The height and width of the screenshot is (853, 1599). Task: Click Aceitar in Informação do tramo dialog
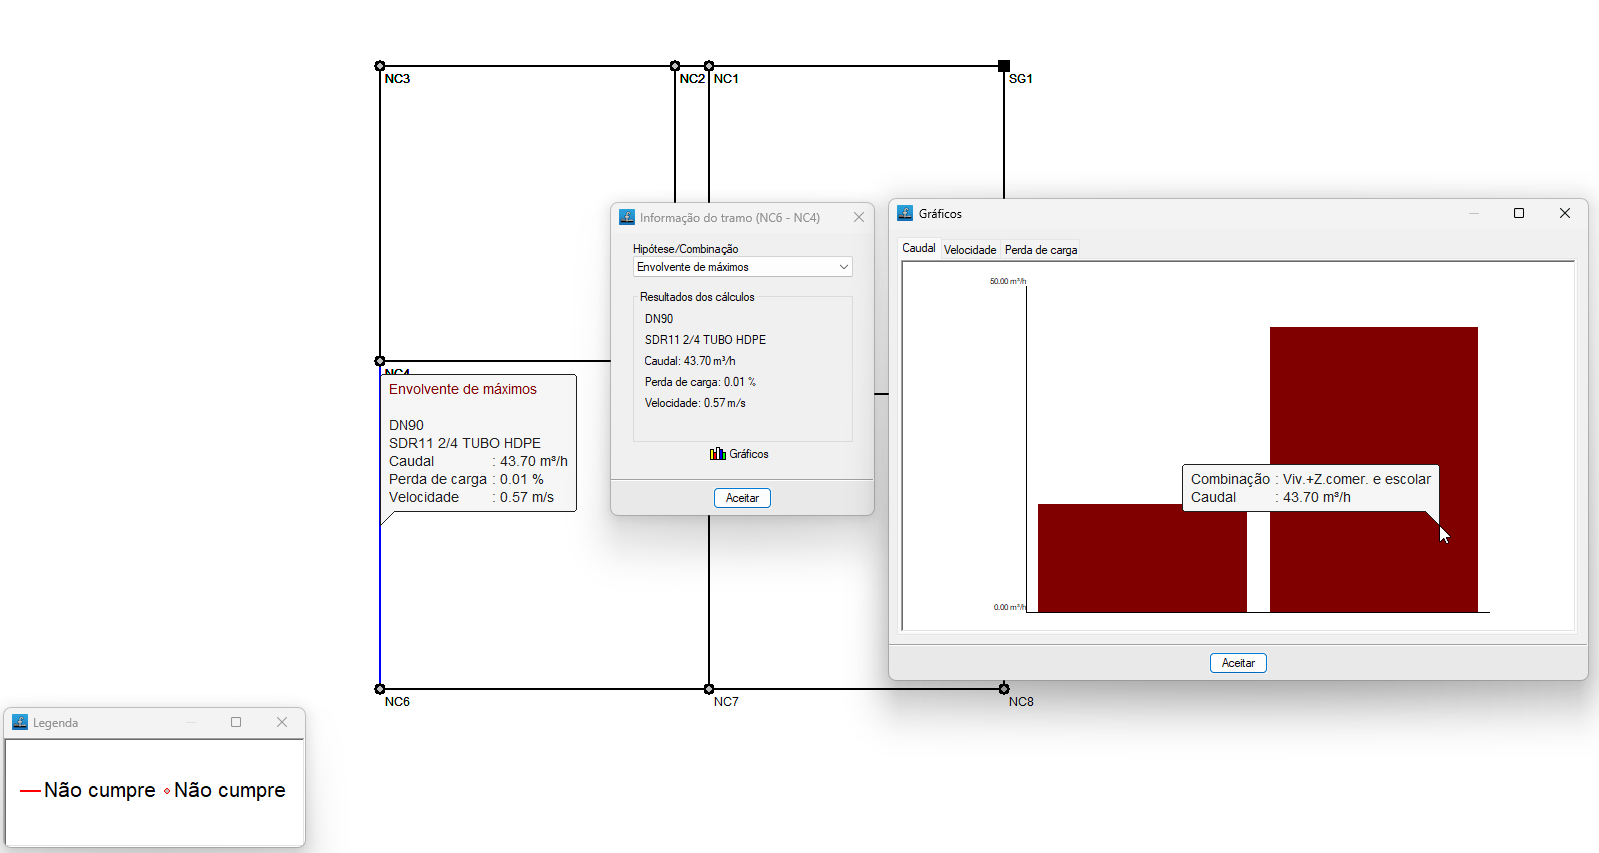pos(742,498)
